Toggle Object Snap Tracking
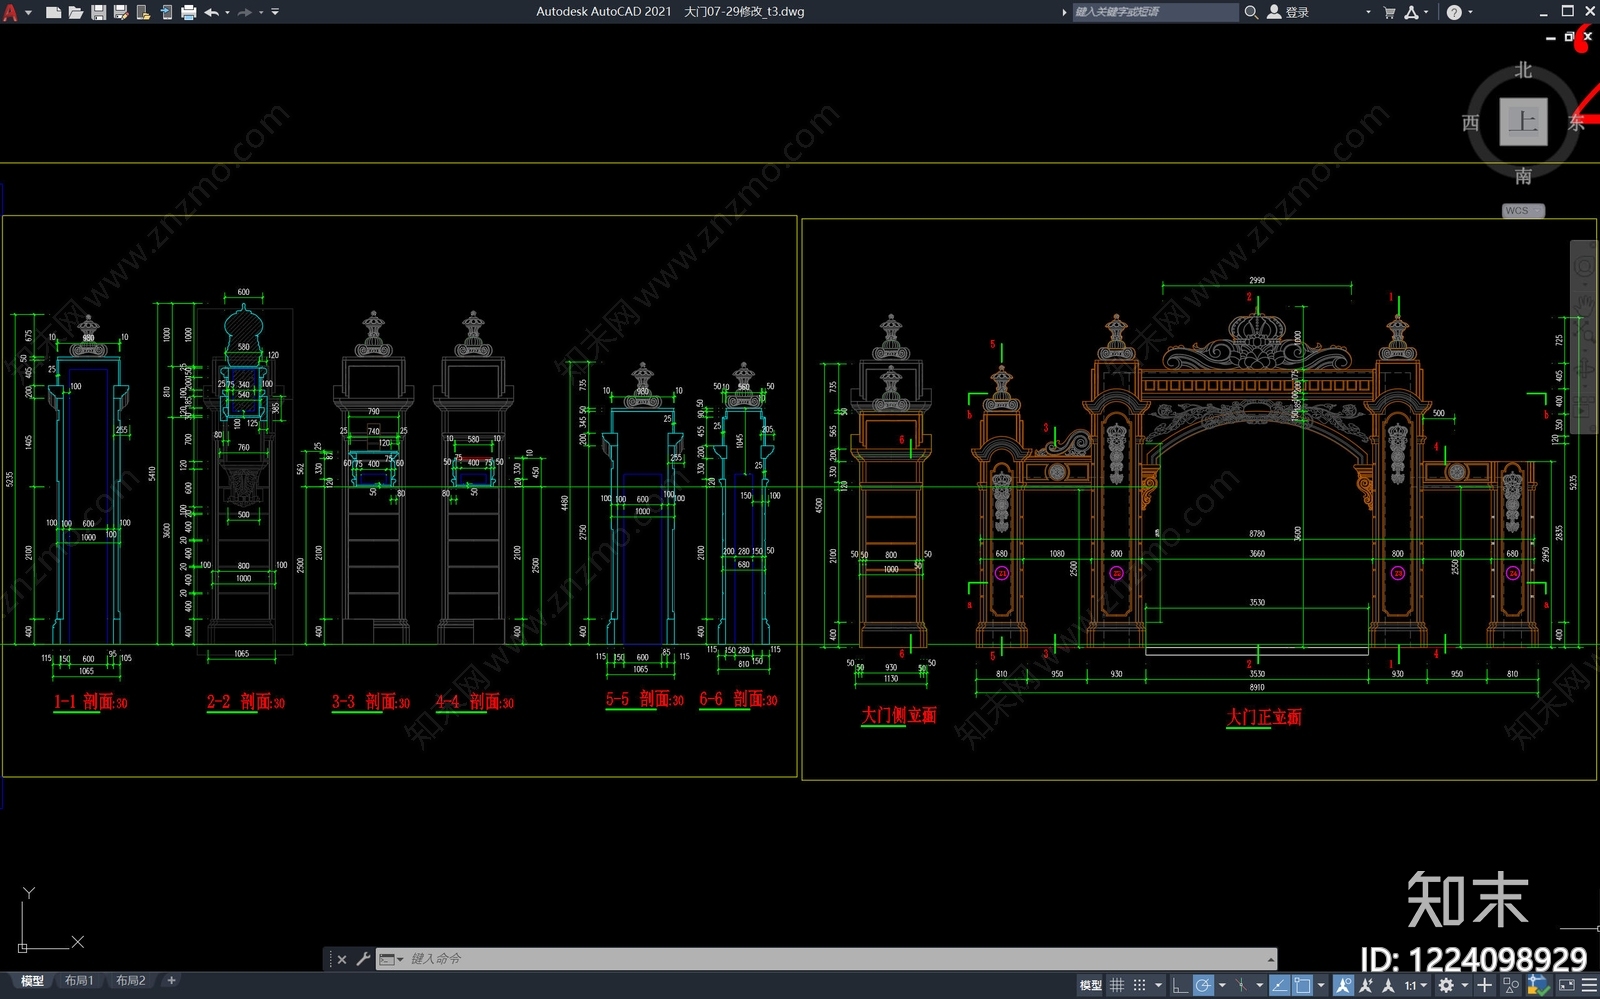The height and width of the screenshot is (999, 1600). (1279, 985)
